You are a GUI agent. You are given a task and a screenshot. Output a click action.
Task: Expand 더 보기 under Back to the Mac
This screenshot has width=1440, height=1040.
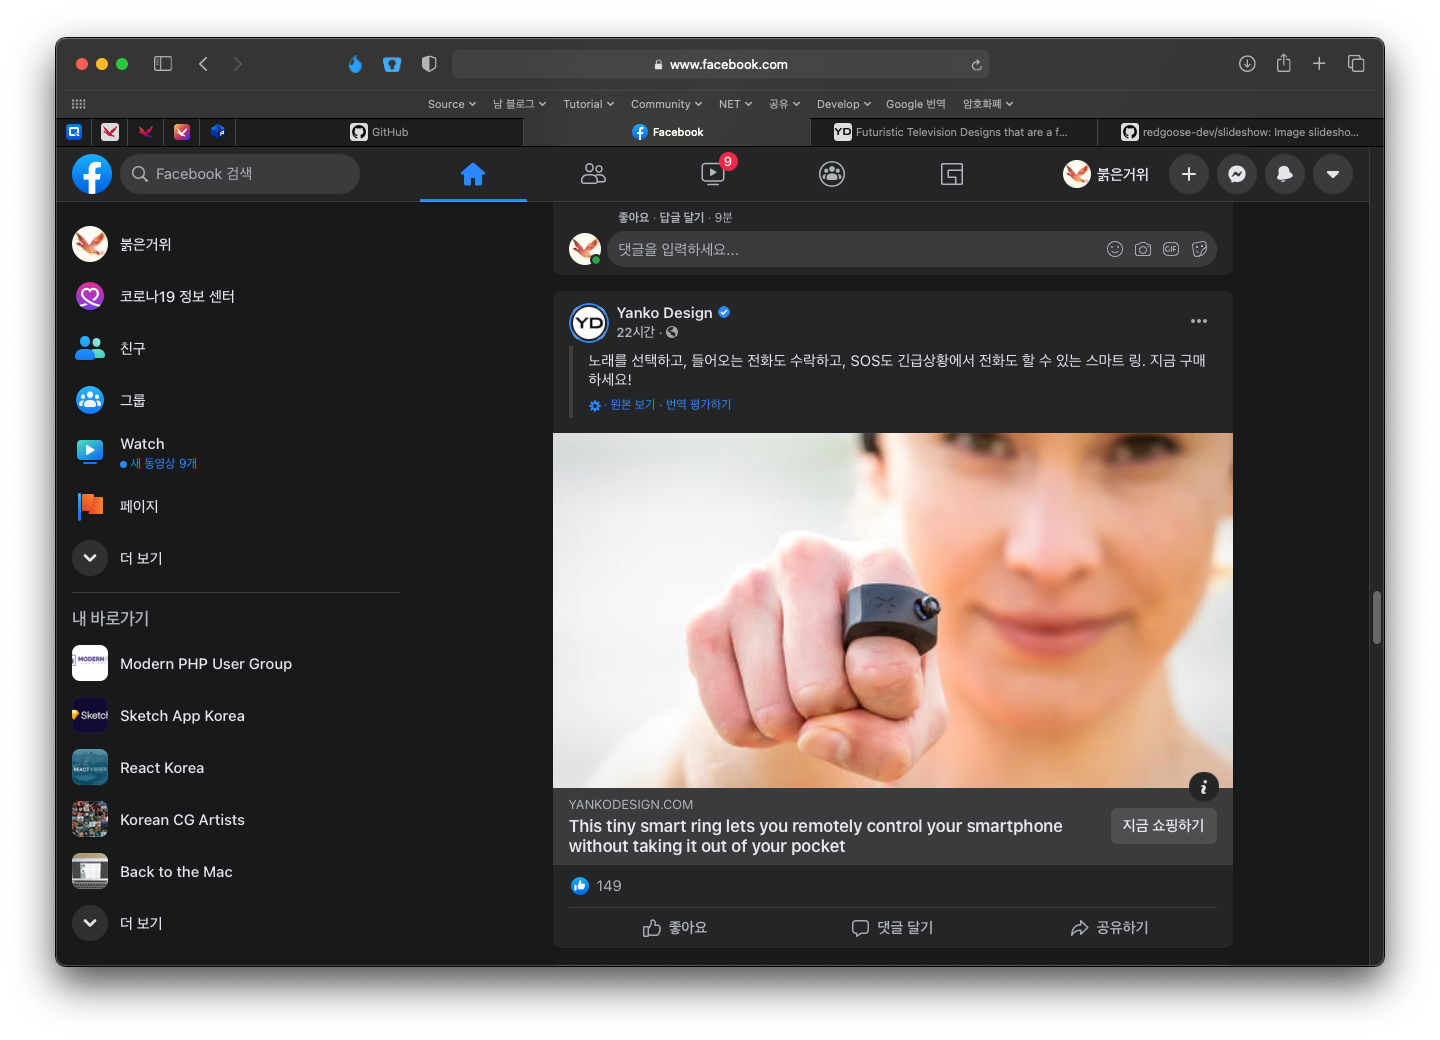point(236,923)
